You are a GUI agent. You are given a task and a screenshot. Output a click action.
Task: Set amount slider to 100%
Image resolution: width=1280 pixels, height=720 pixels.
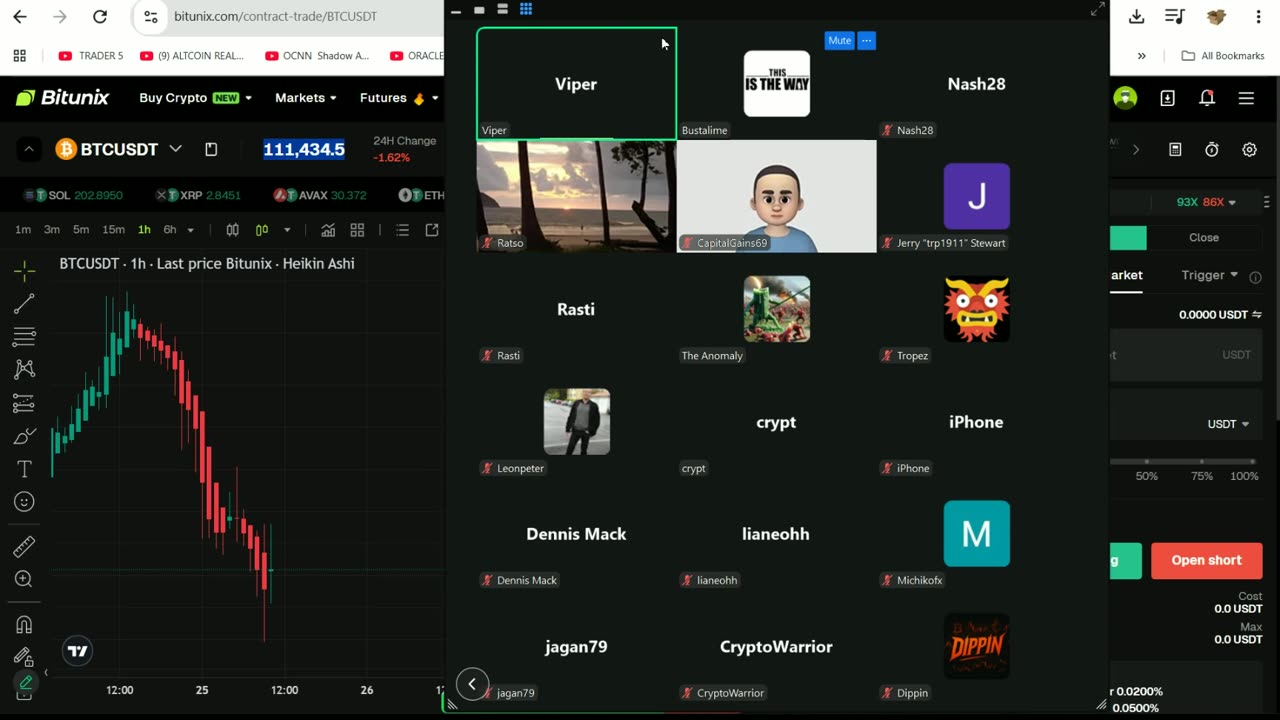coord(1245,476)
